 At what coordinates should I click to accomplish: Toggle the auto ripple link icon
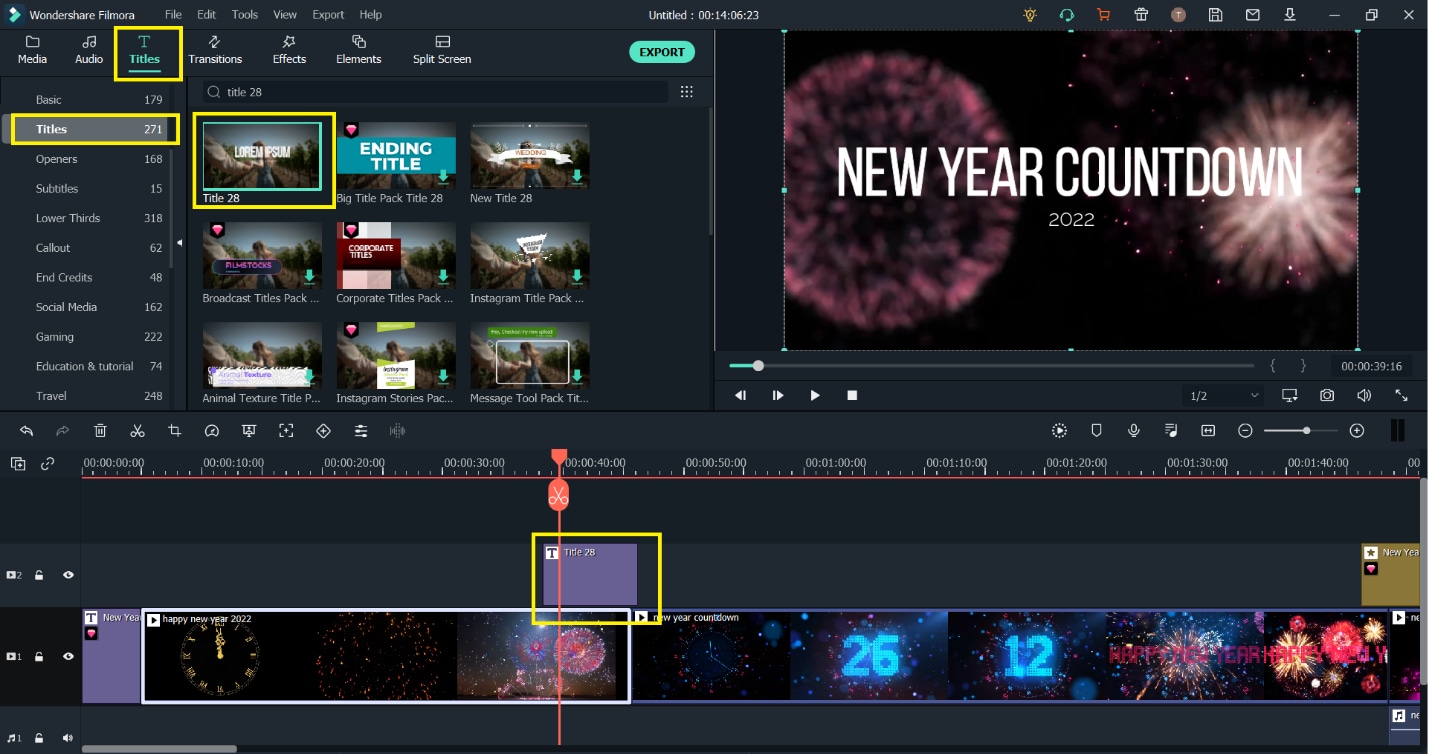pyautogui.click(x=47, y=464)
